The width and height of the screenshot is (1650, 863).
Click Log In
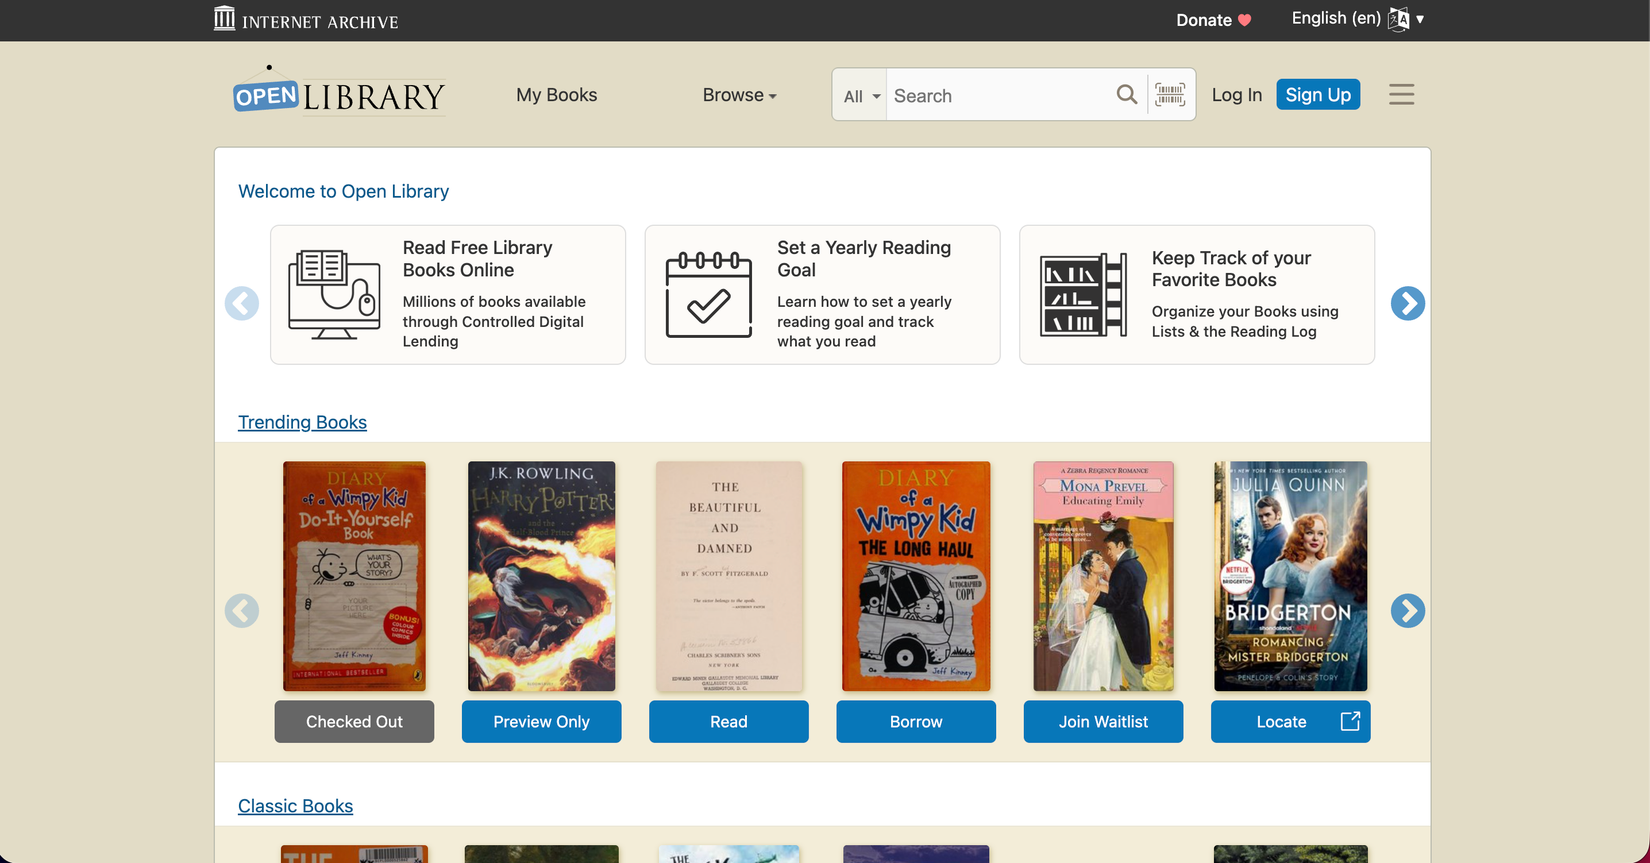[1236, 95]
